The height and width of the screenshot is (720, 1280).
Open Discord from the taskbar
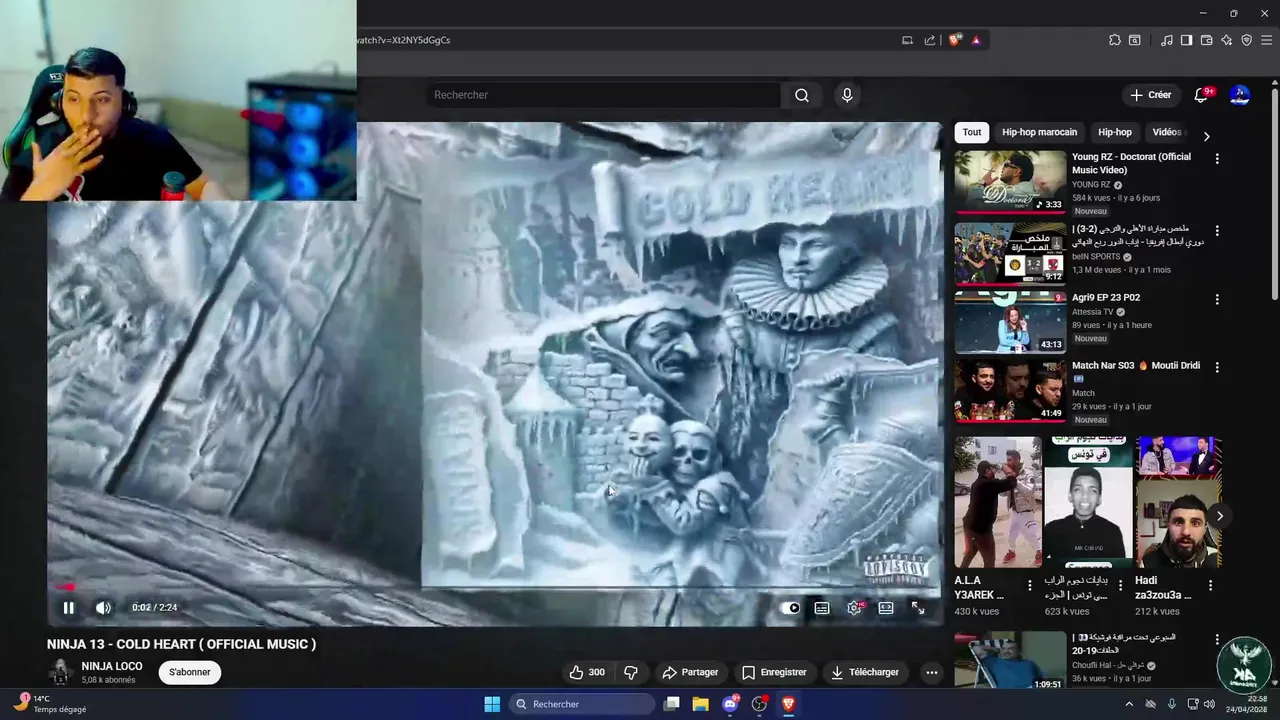730,704
